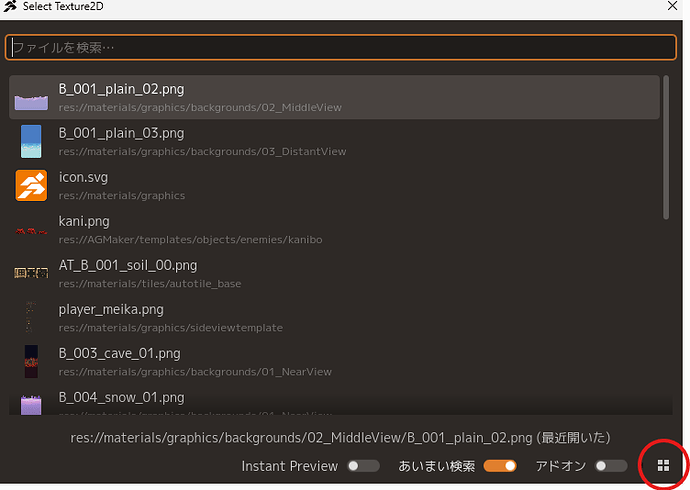
Task: Choose icon.svg file name
Action: (83, 177)
